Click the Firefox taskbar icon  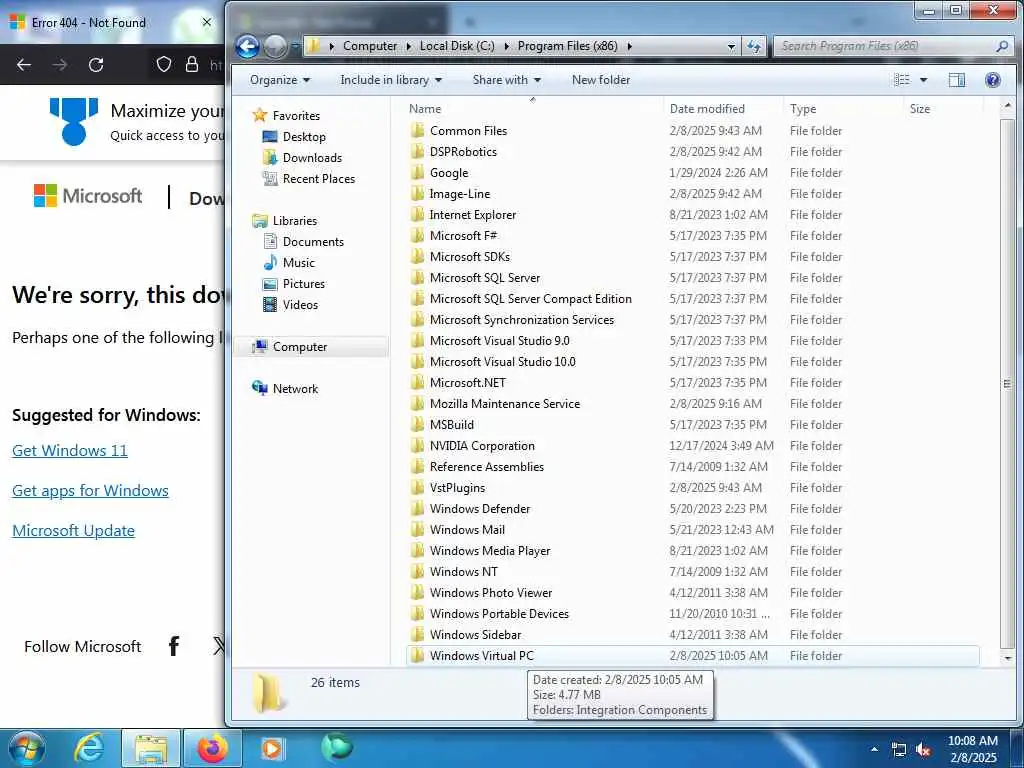213,748
